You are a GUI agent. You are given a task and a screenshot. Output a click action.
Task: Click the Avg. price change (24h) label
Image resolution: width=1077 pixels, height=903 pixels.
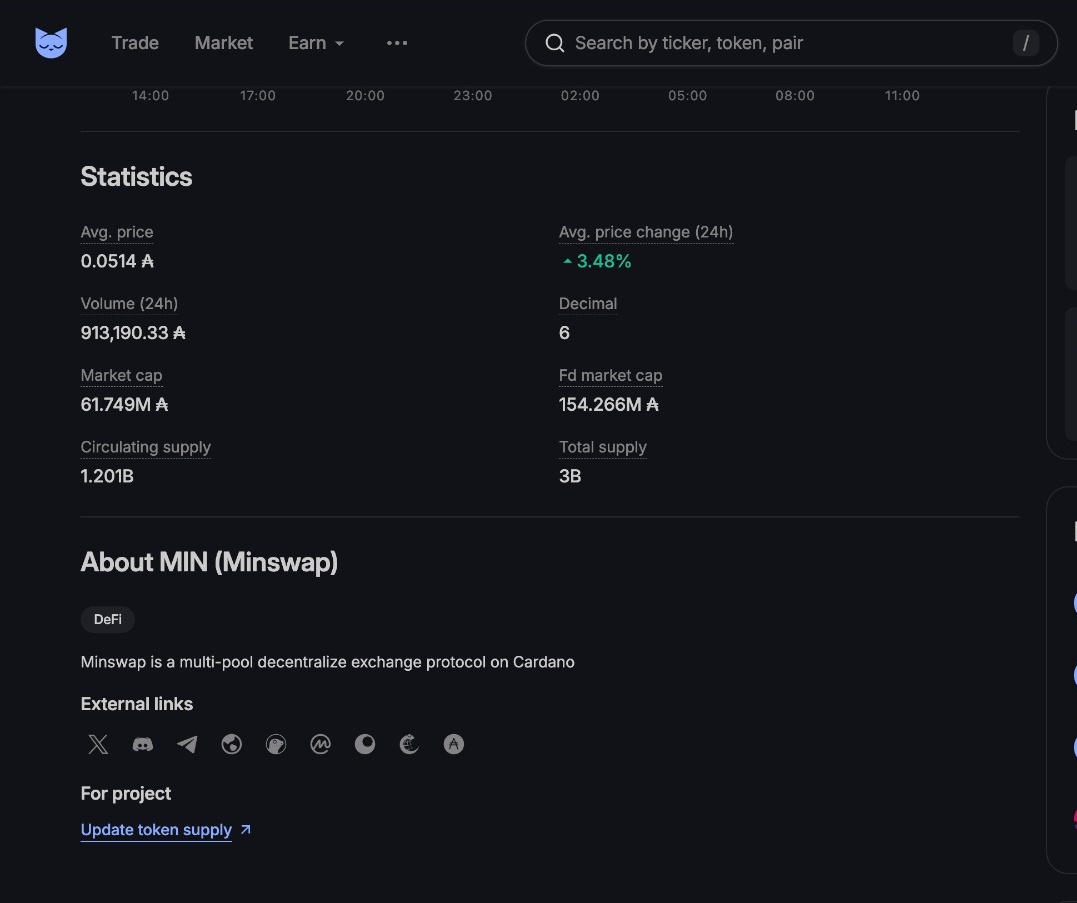(646, 232)
